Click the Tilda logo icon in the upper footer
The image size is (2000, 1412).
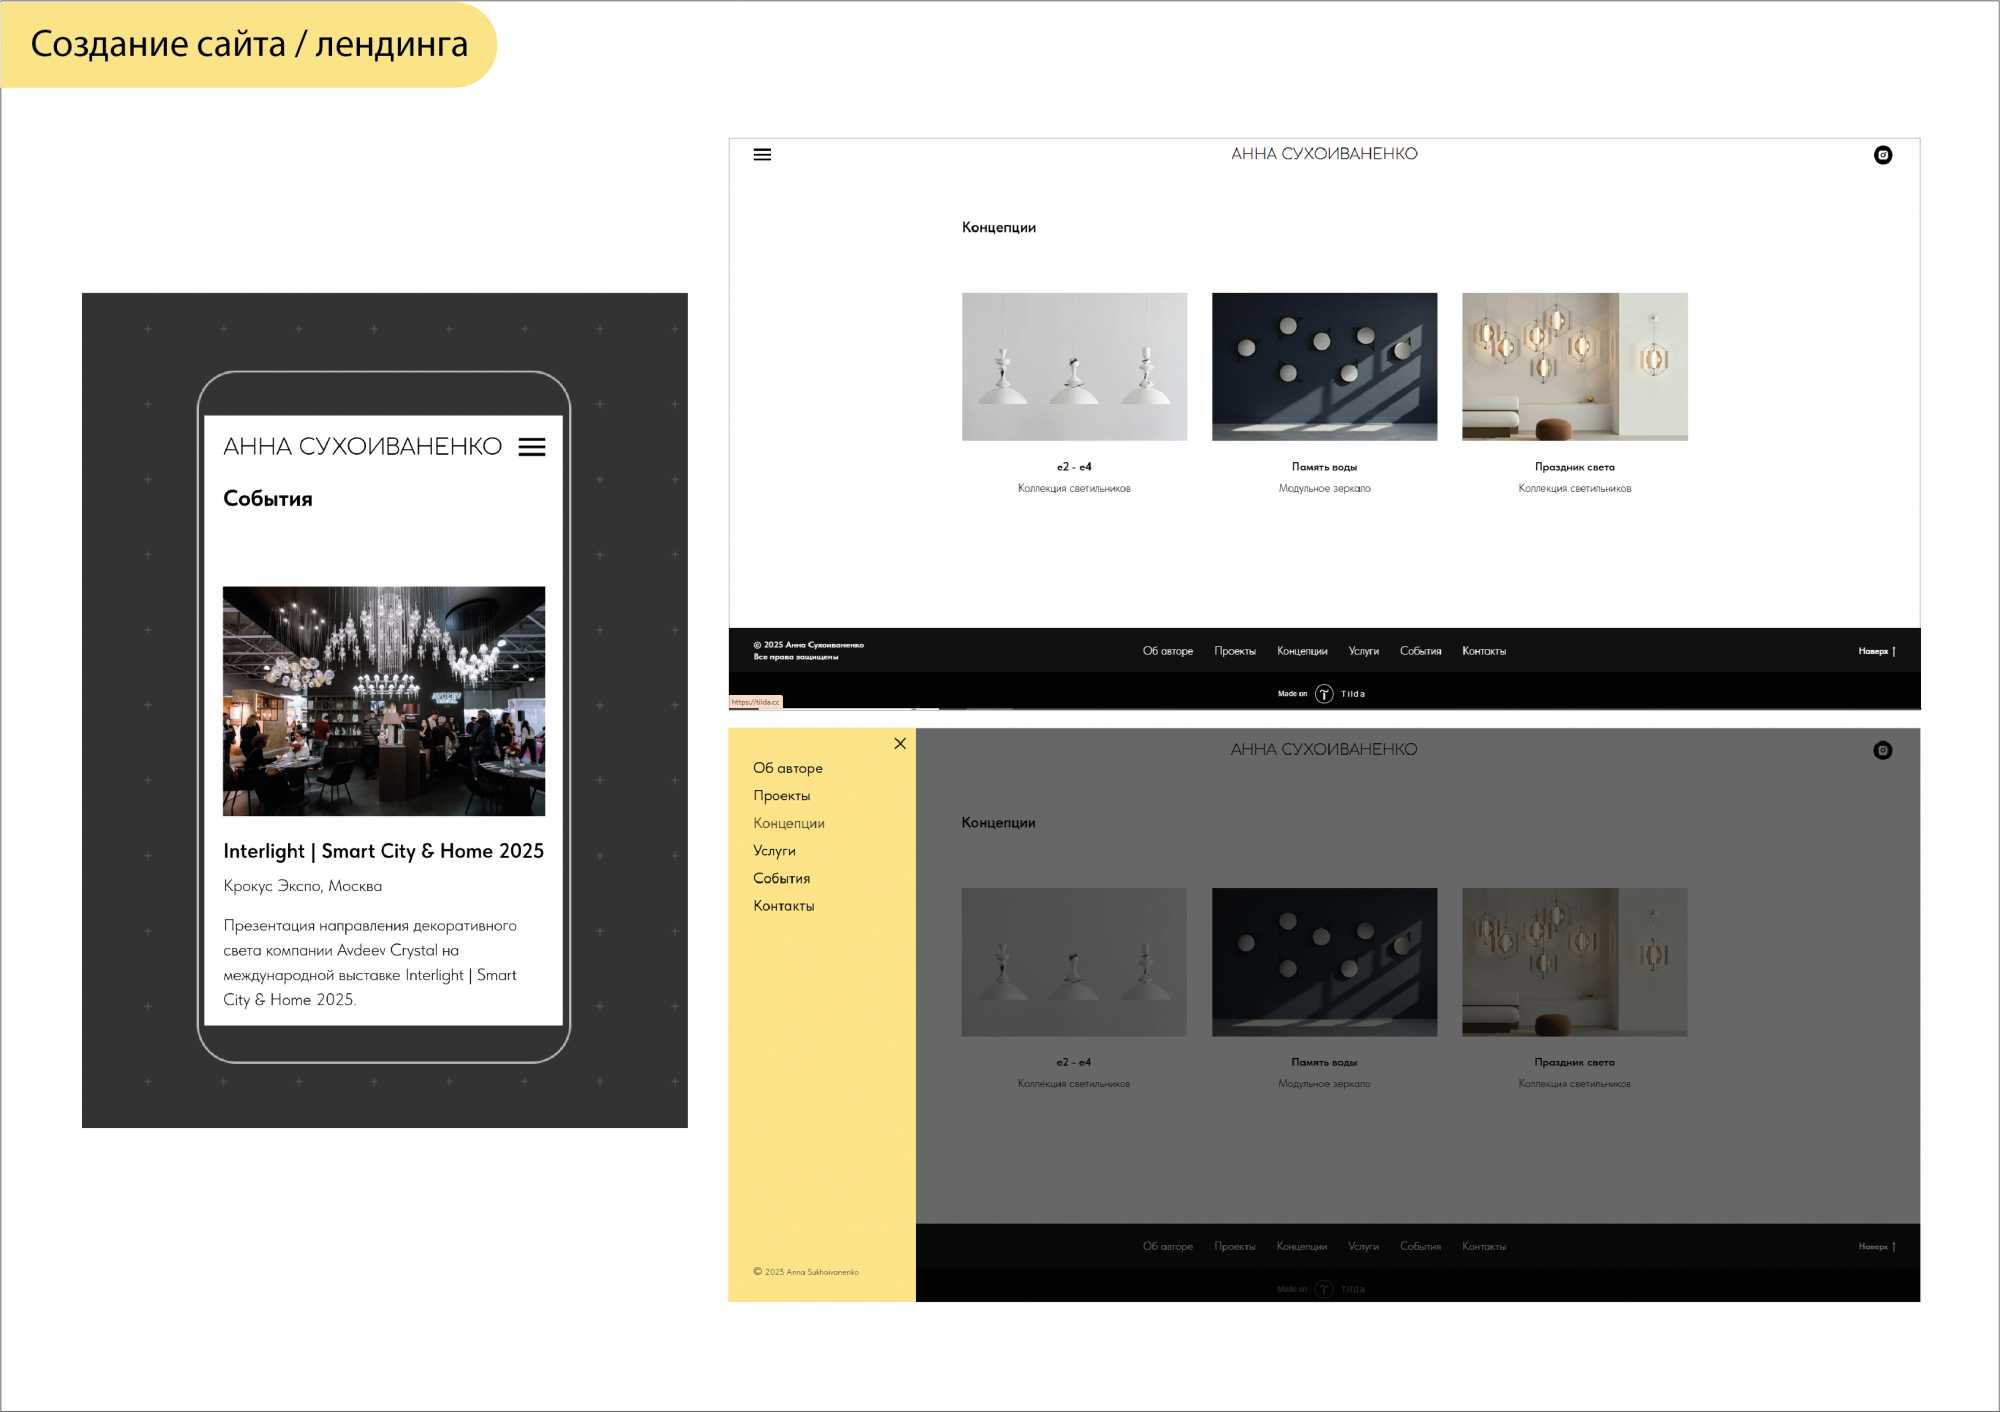(x=1324, y=694)
